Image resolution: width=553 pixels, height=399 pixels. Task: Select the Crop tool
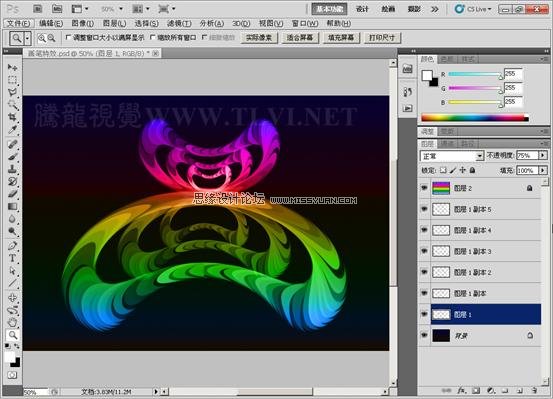(12, 117)
